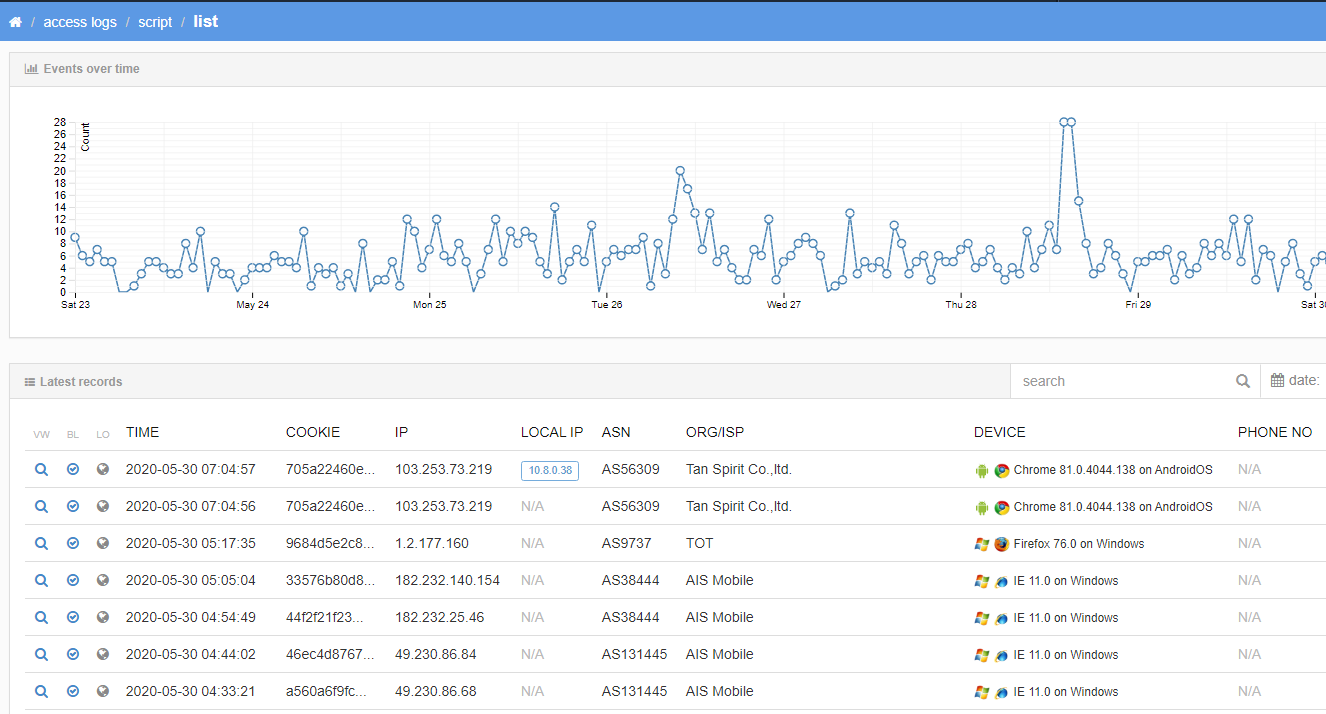1326x714 pixels.
Task: Click the search magnifier icon in the search box
Action: coord(1242,381)
